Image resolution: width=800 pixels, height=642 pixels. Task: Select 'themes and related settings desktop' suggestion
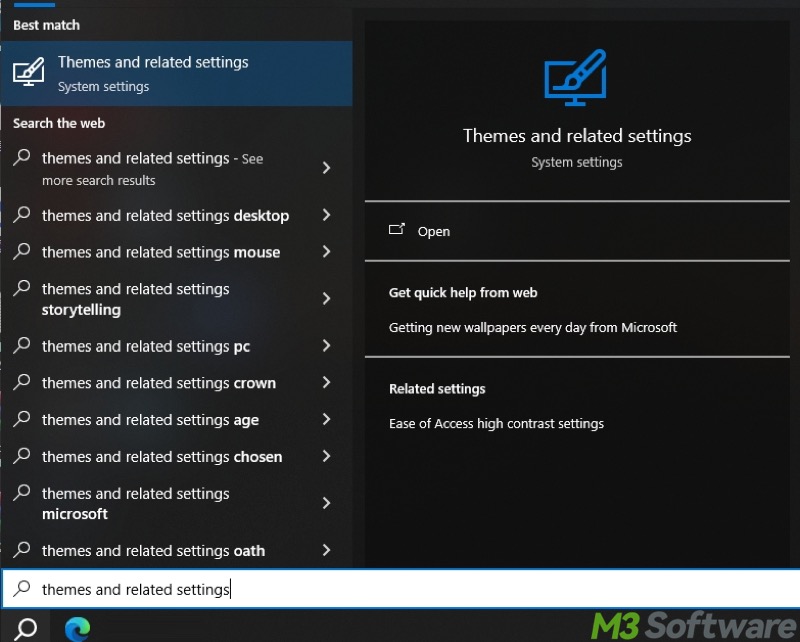pyautogui.click(x=177, y=215)
